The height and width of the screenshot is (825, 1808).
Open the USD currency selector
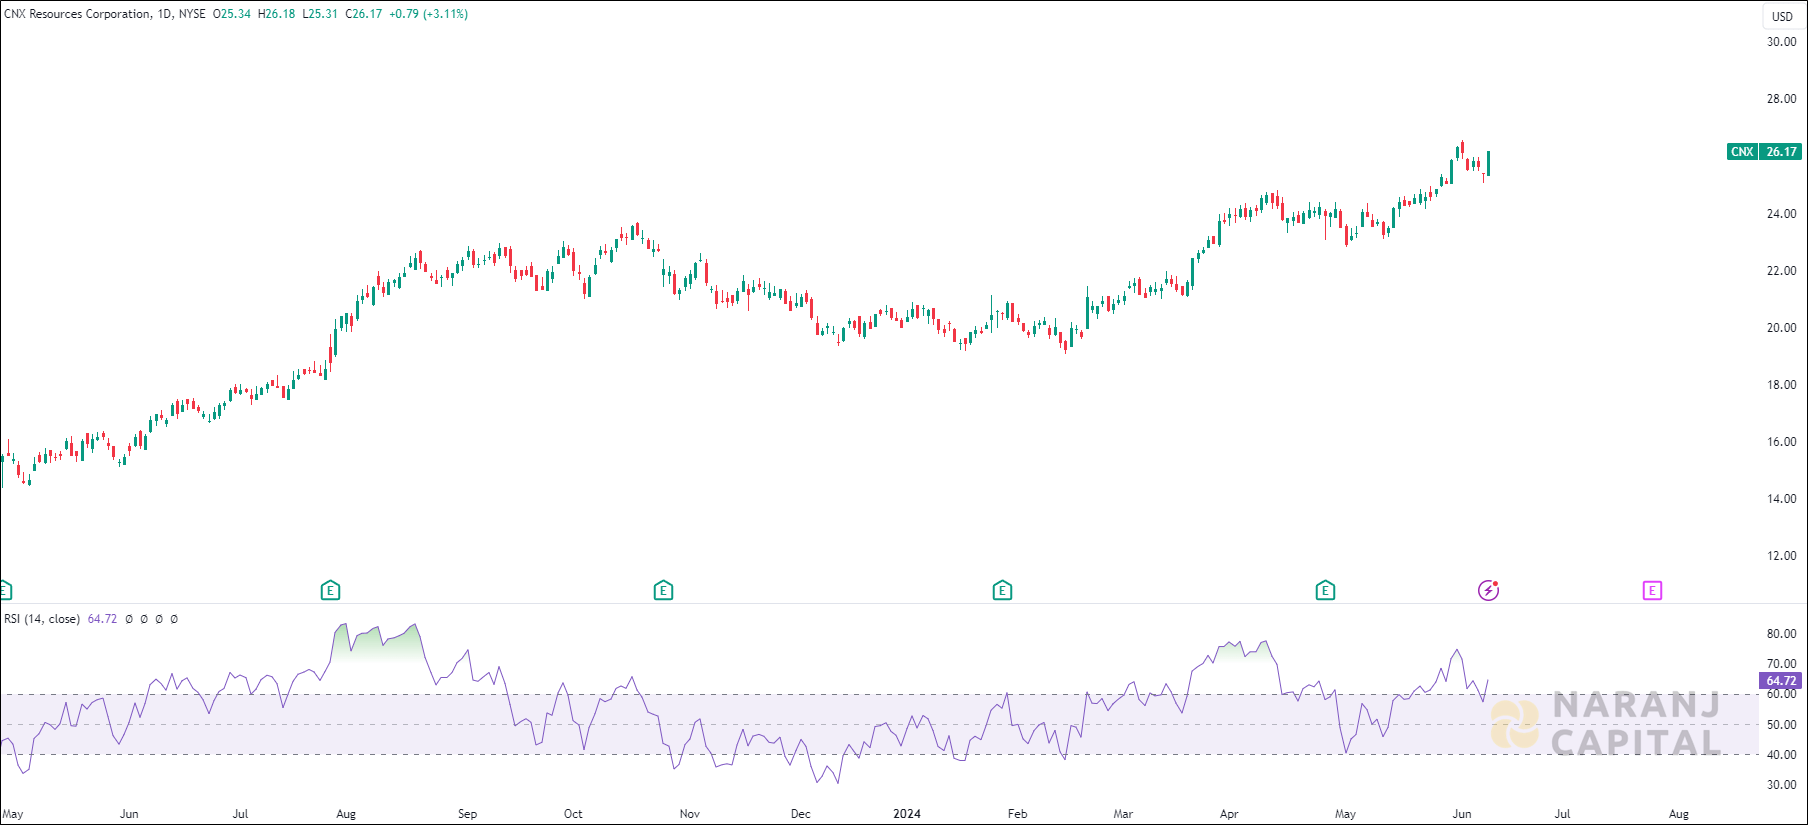(x=1782, y=16)
